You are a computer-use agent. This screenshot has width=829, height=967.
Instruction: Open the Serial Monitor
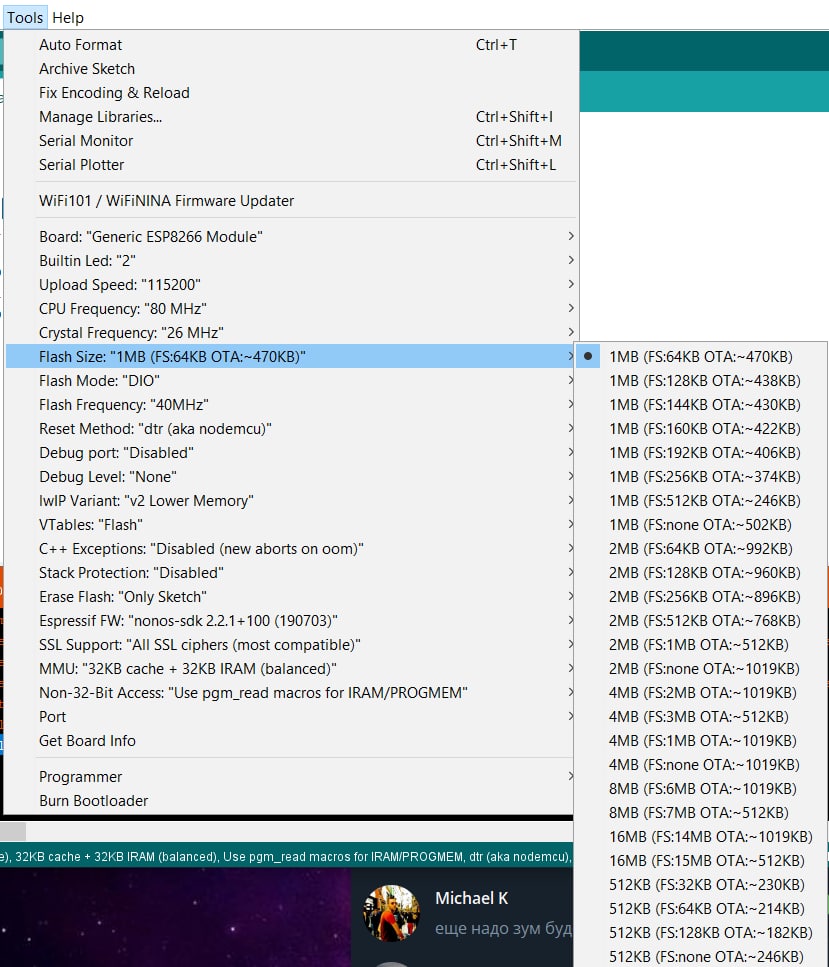point(290,141)
